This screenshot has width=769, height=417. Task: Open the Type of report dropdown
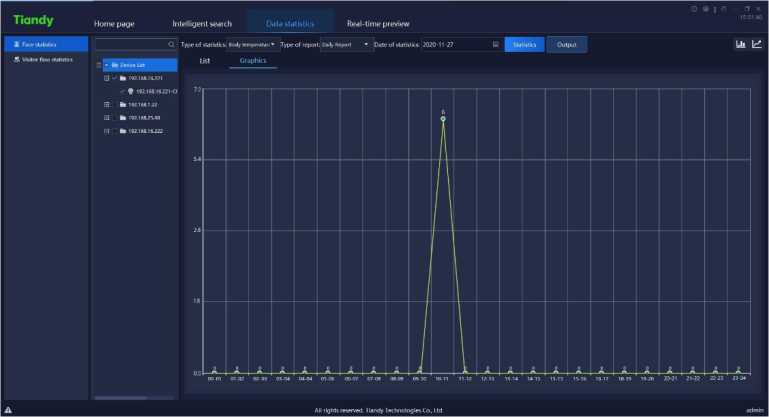coord(345,45)
